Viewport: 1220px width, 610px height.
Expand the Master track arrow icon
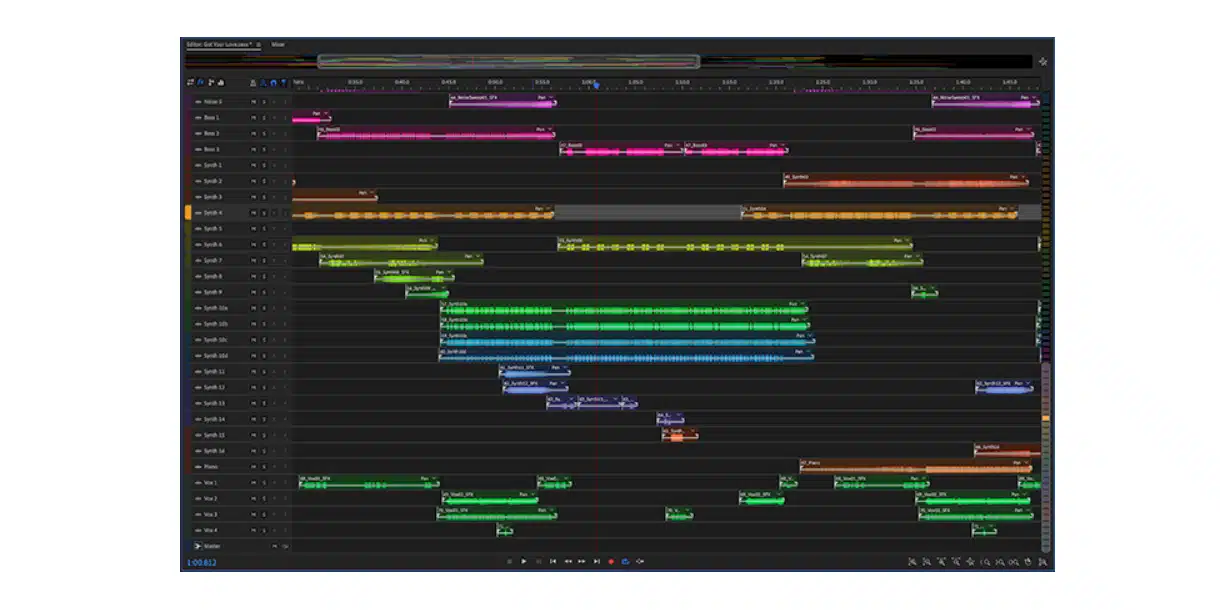(x=197, y=546)
